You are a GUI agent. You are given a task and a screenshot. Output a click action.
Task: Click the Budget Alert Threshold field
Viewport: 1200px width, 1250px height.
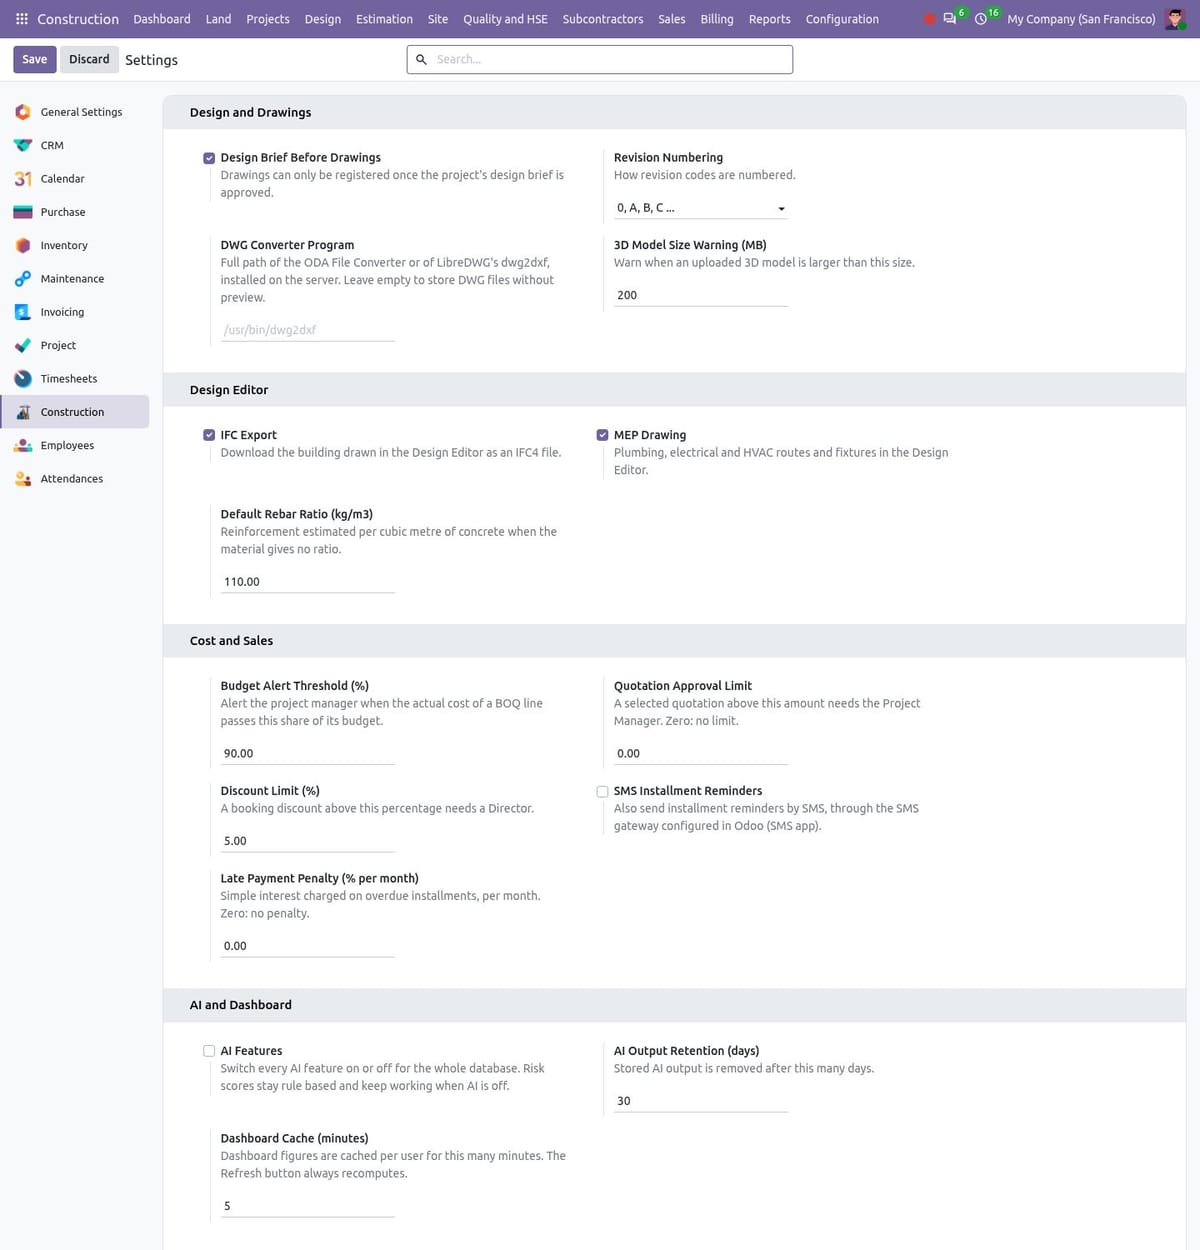tap(308, 754)
